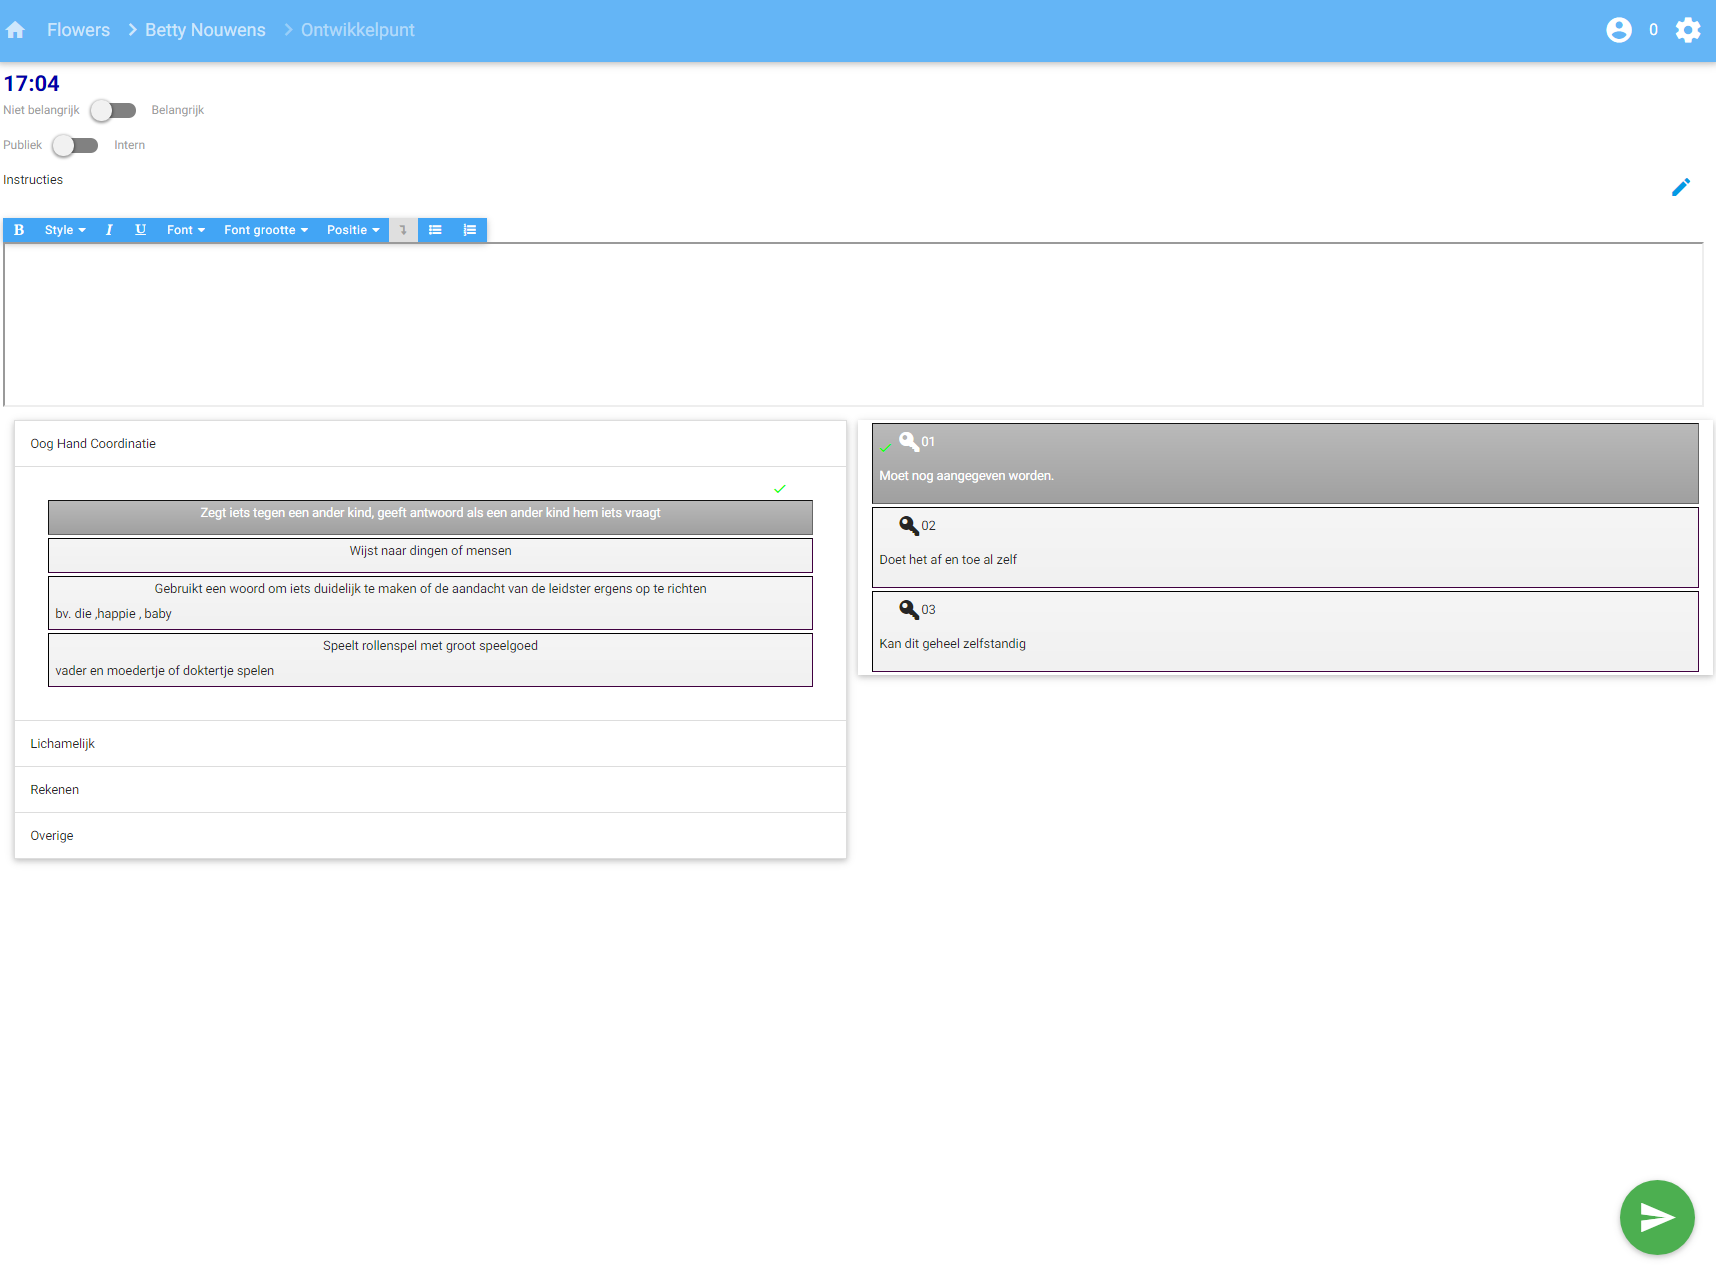Toggle bold formatting

tap(19, 230)
